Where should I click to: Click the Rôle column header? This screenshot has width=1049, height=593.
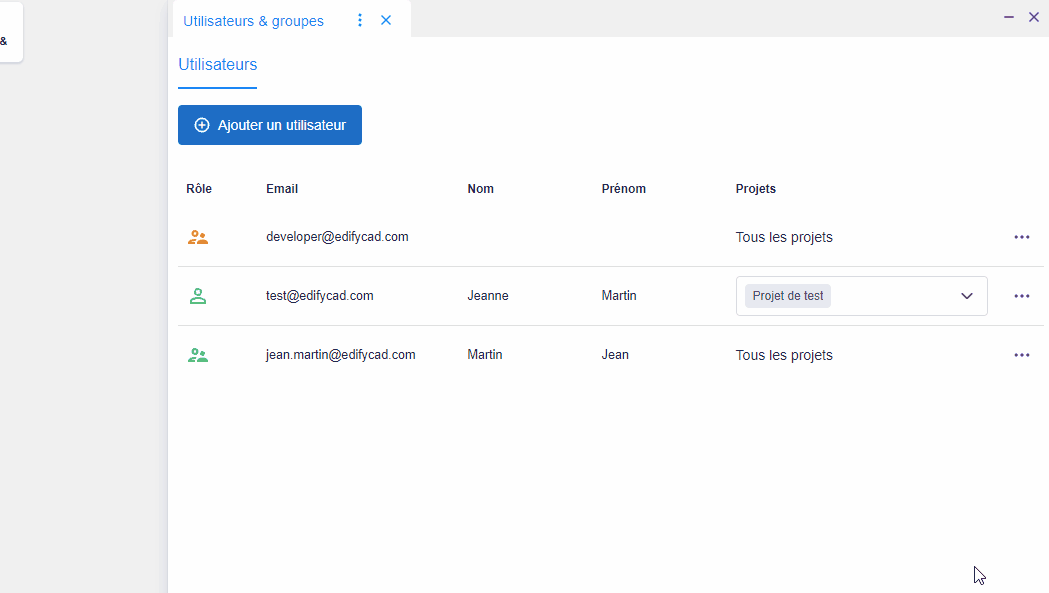click(199, 189)
